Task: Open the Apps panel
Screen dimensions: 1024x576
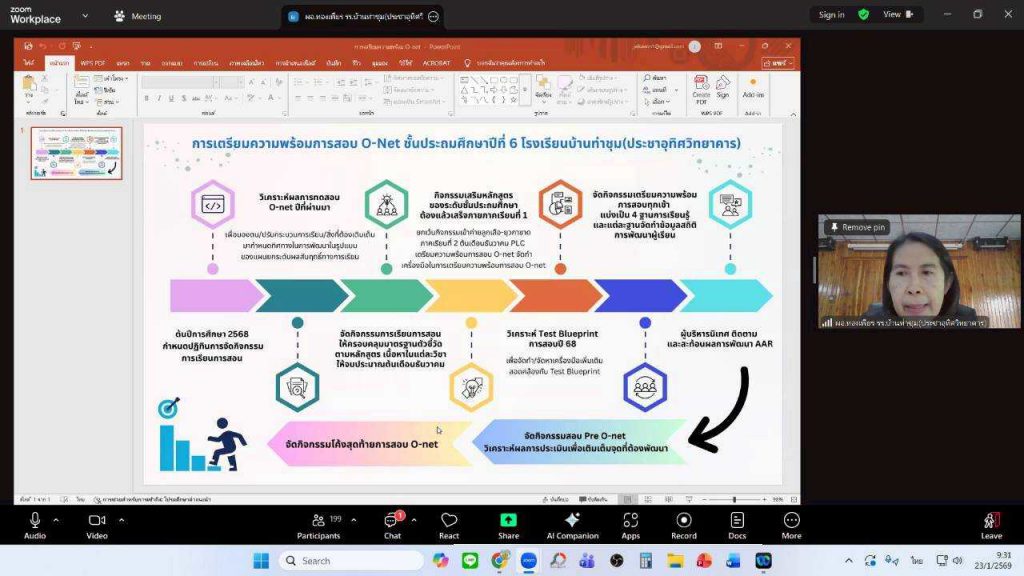Action: (630, 524)
